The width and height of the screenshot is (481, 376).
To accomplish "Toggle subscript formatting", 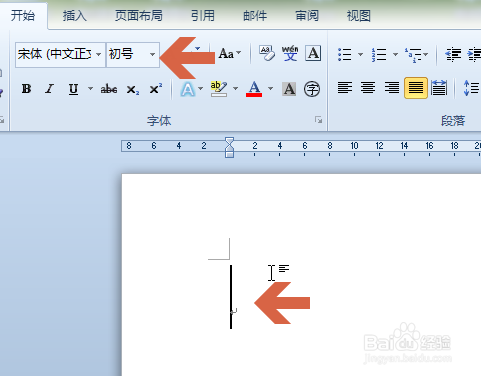I will click(x=133, y=89).
